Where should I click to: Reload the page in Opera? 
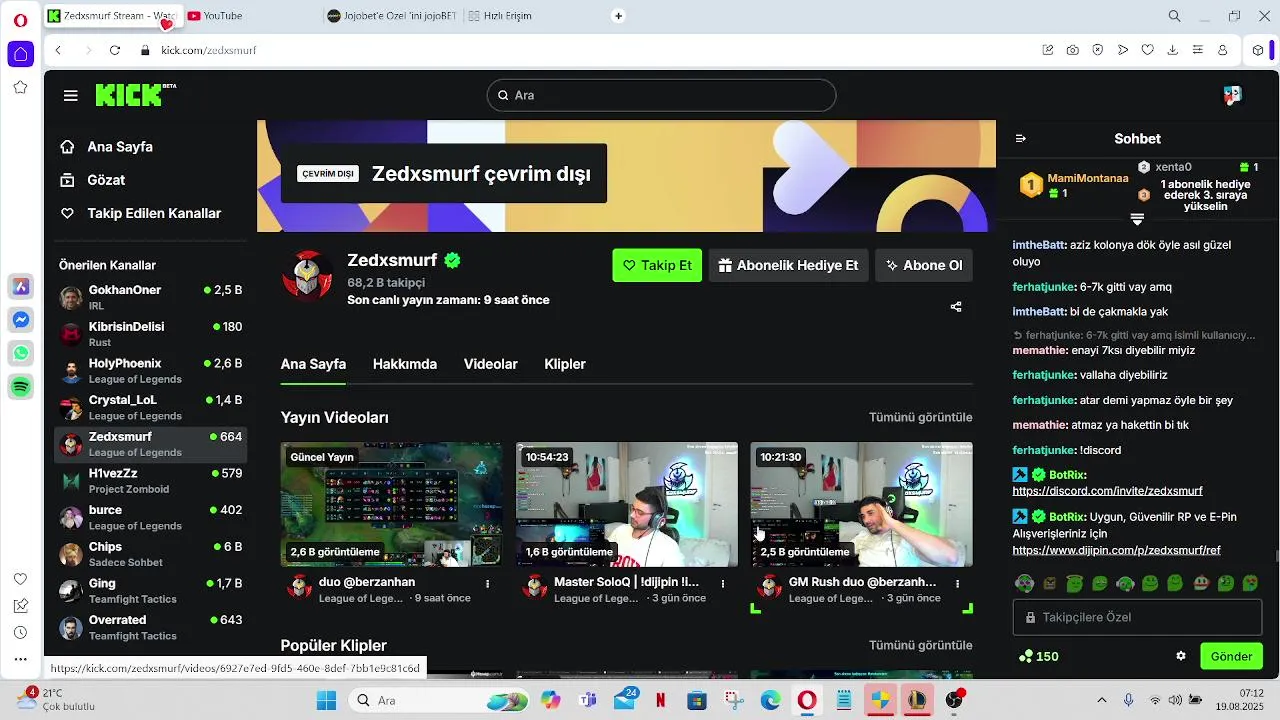tap(115, 50)
